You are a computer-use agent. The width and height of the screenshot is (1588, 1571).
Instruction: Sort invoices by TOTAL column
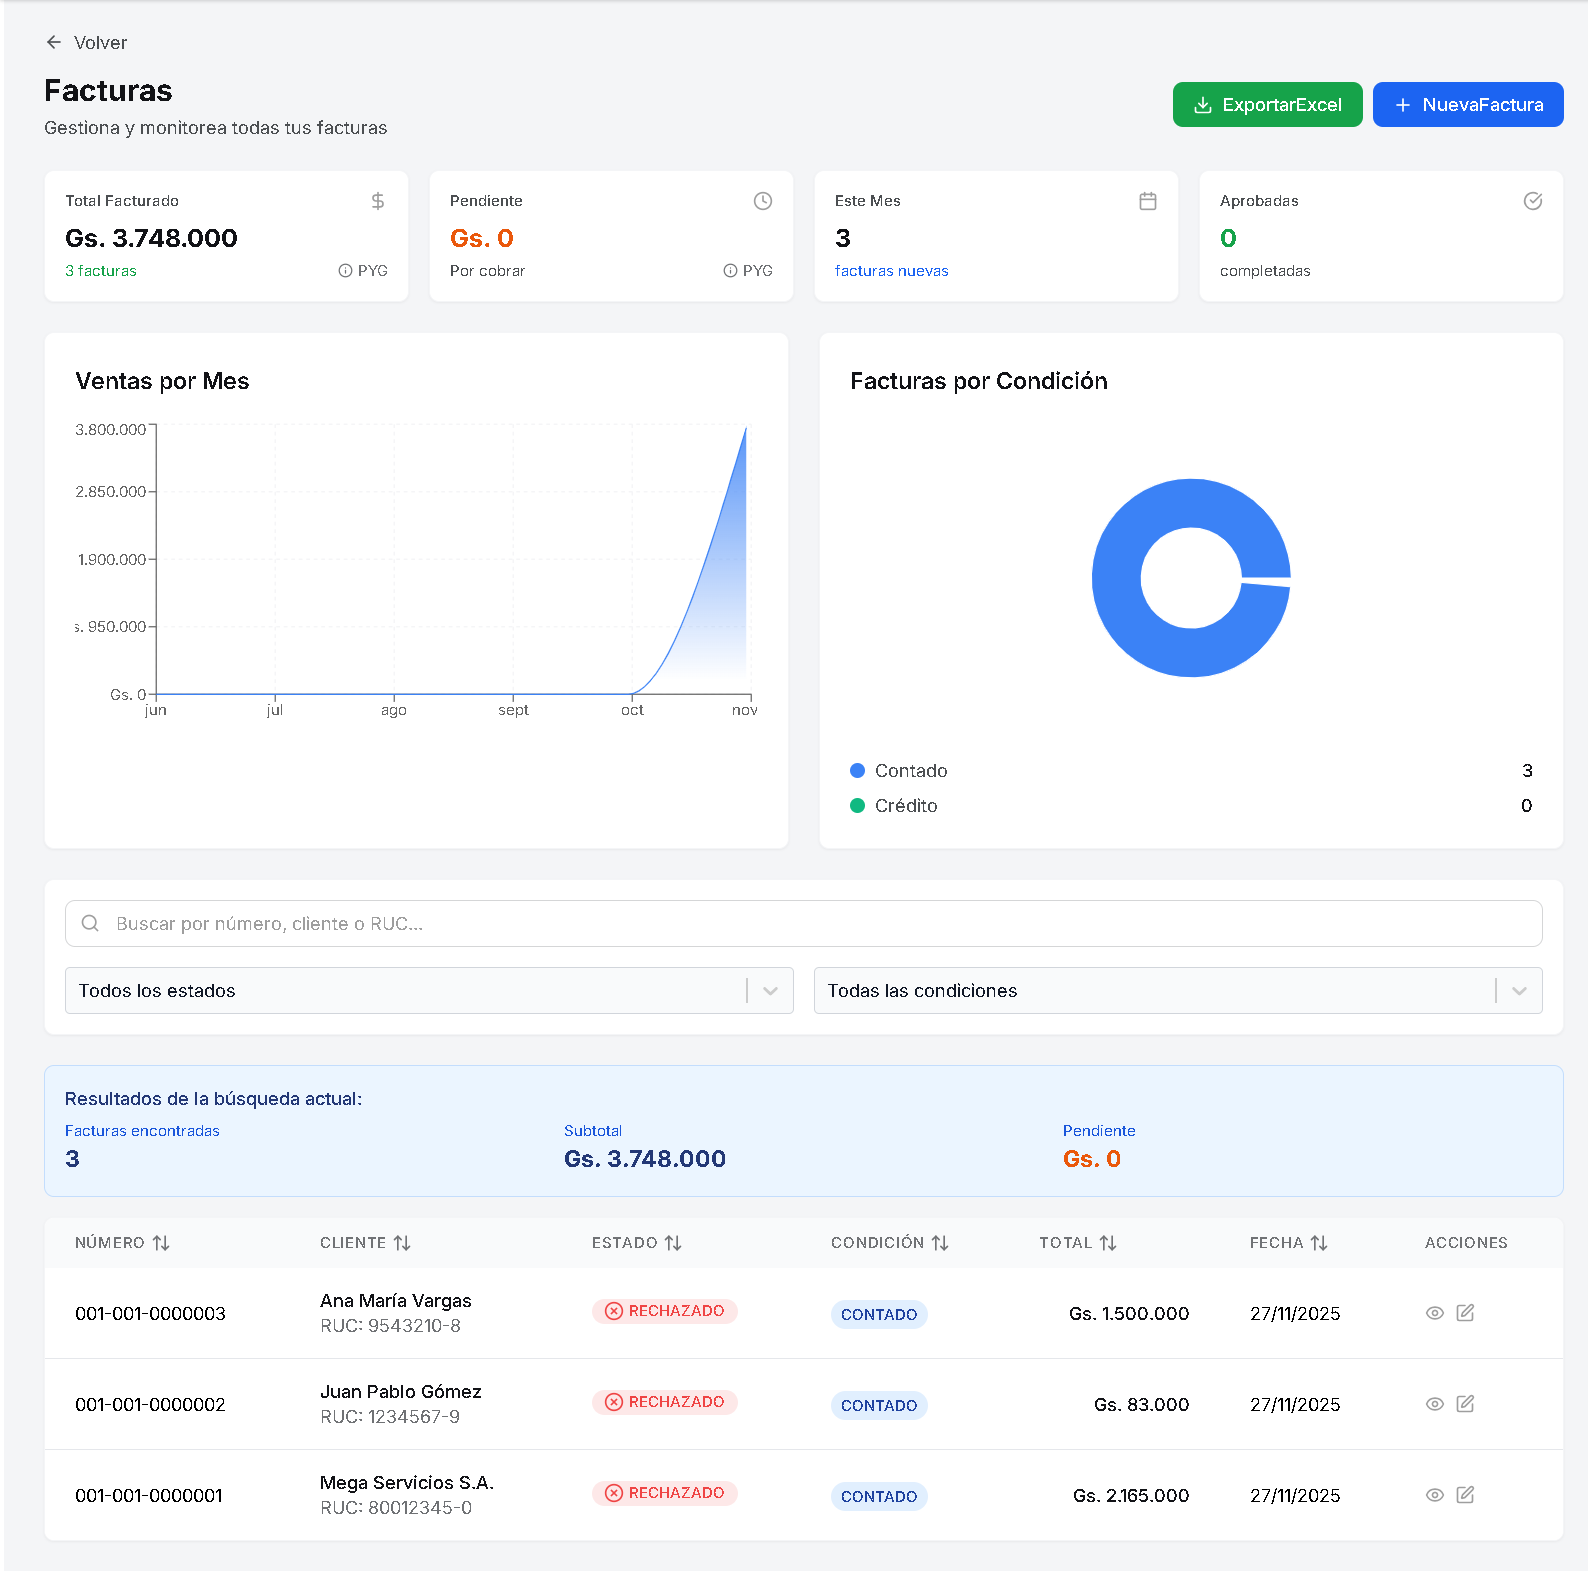pyautogui.click(x=1108, y=1243)
